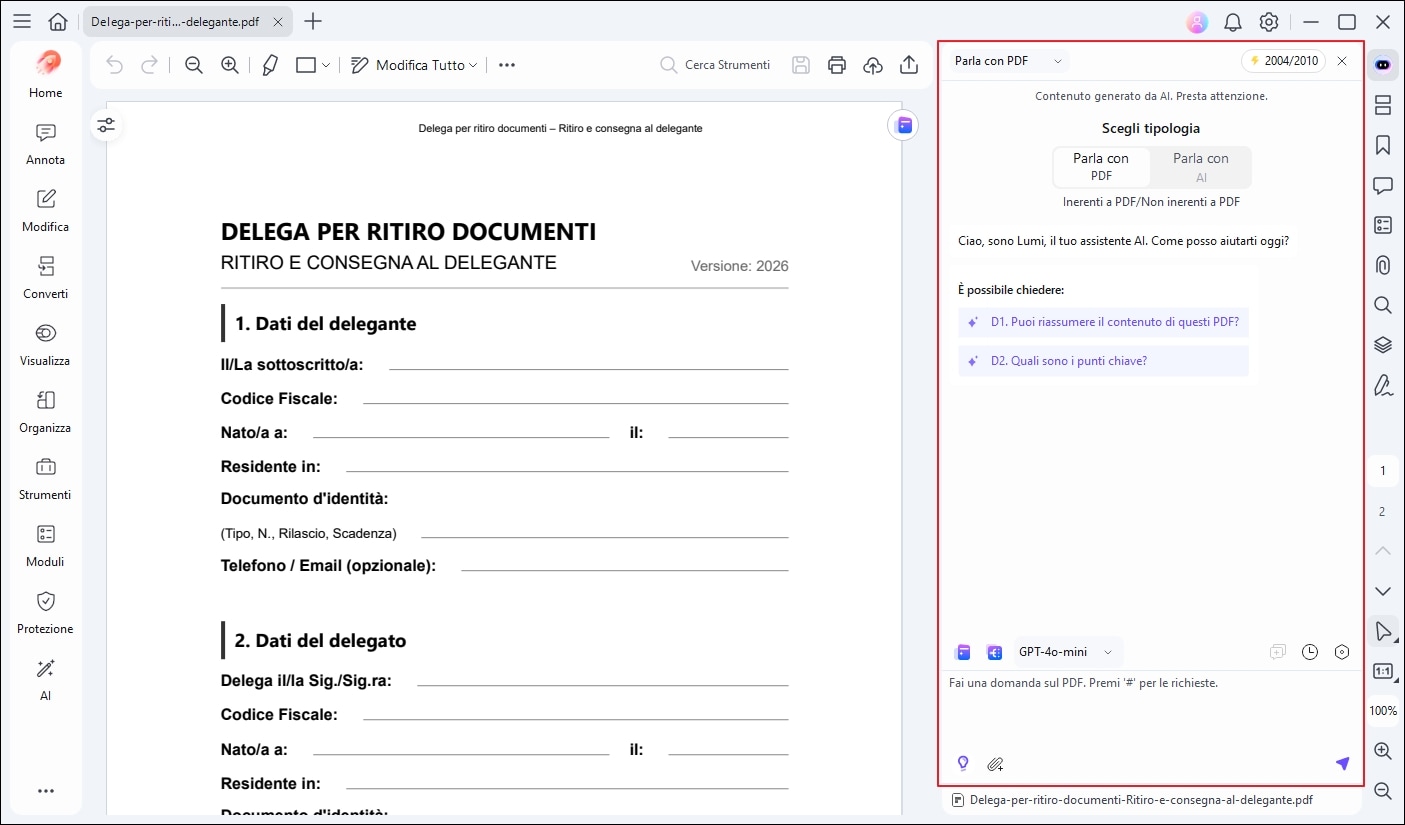Attach a file with paperclip icon
This screenshot has height=825, width=1405.
tap(995, 764)
